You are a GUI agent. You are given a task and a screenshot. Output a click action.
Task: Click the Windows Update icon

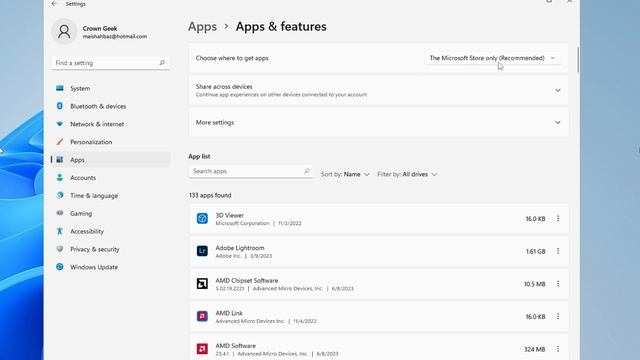60,267
